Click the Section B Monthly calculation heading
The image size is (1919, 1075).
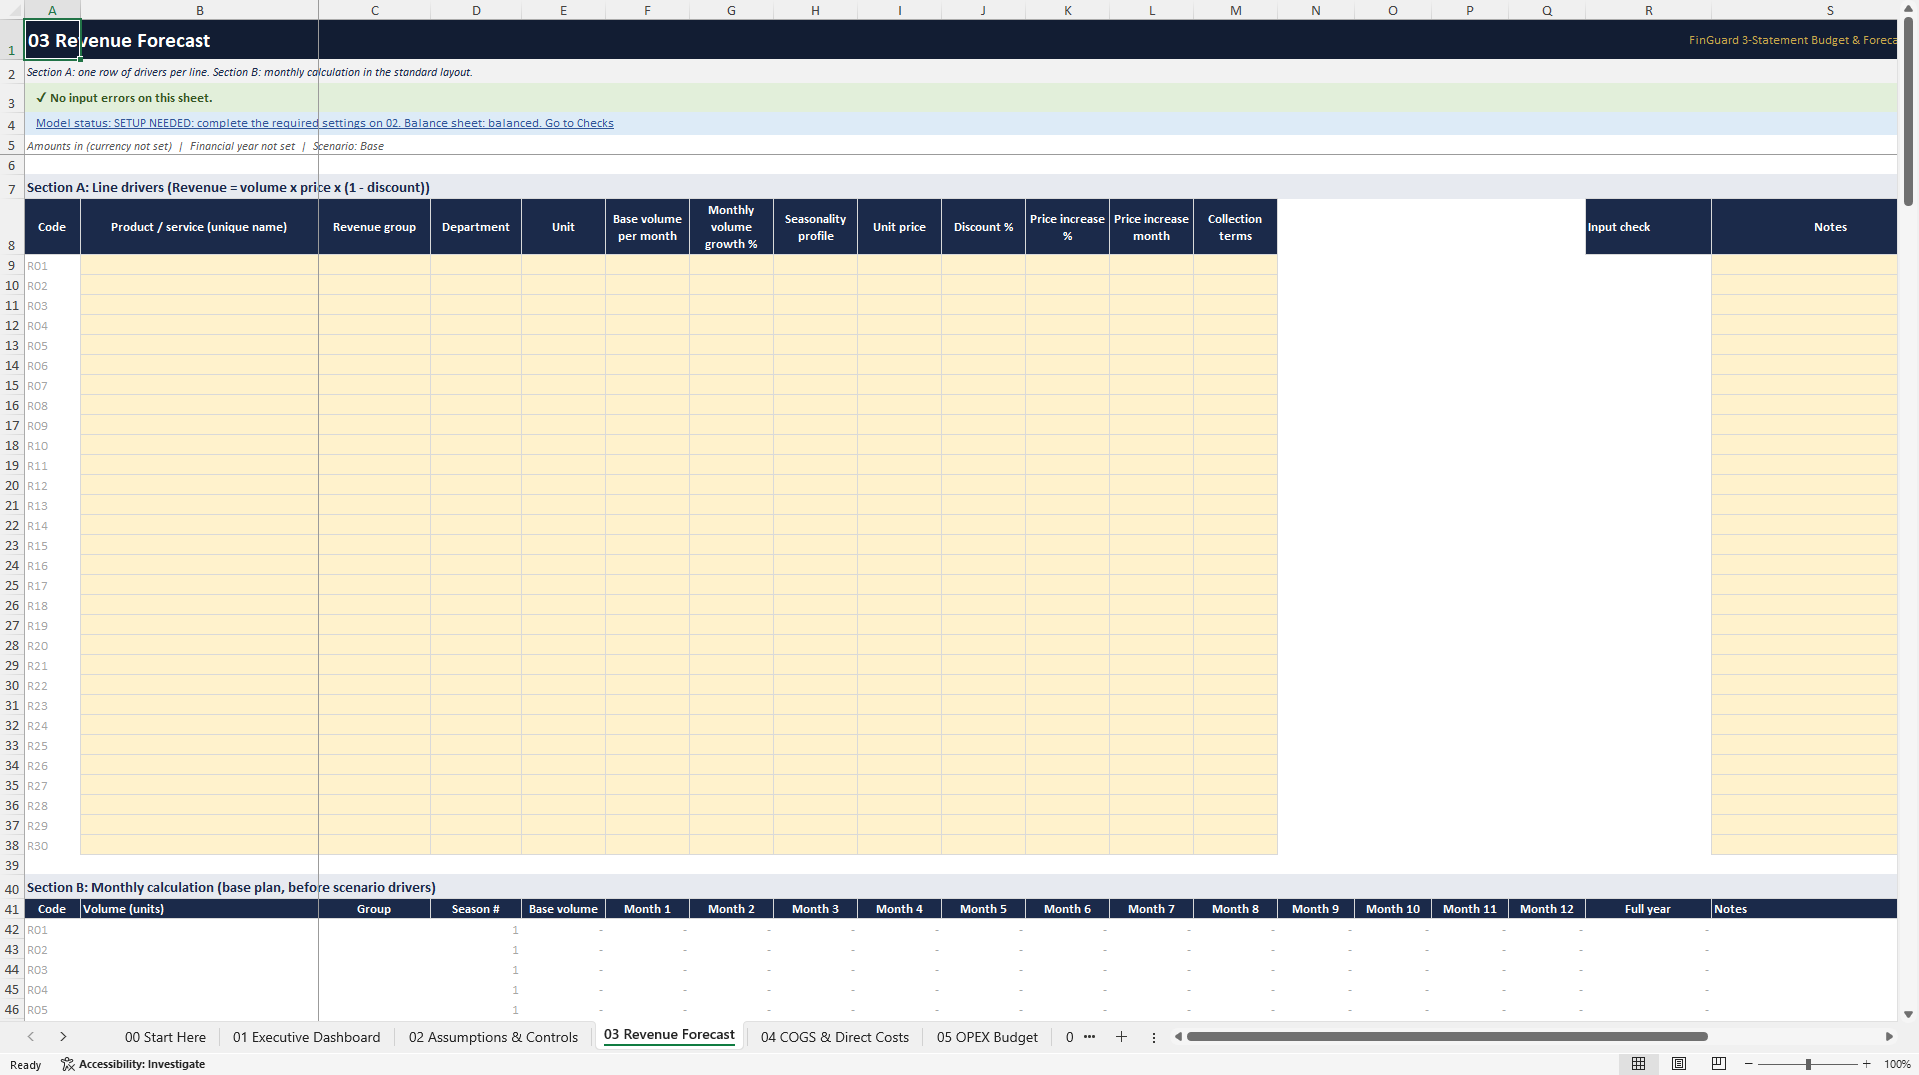pos(231,887)
